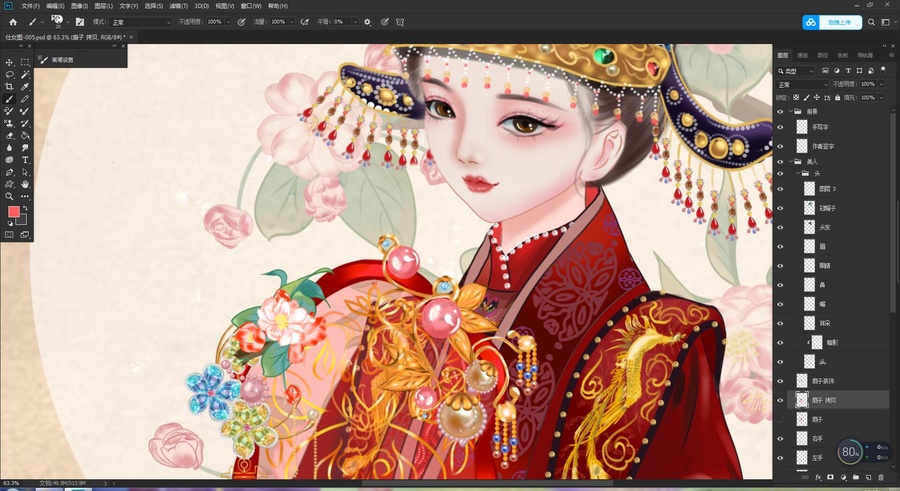Enable airbrush-style build-up icon

pyautogui.click(x=305, y=22)
